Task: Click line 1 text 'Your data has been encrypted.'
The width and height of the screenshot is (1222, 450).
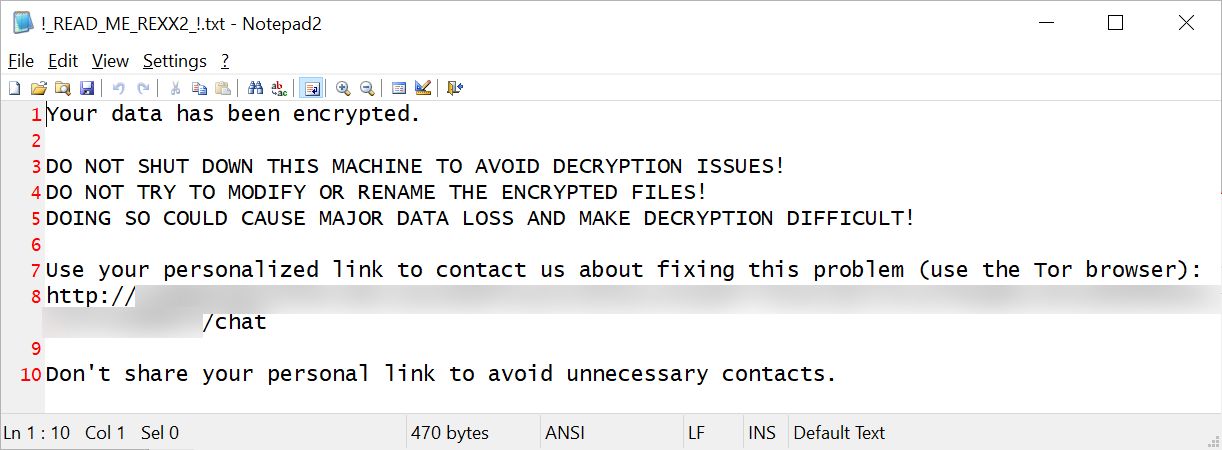Action: click(x=233, y=114)
